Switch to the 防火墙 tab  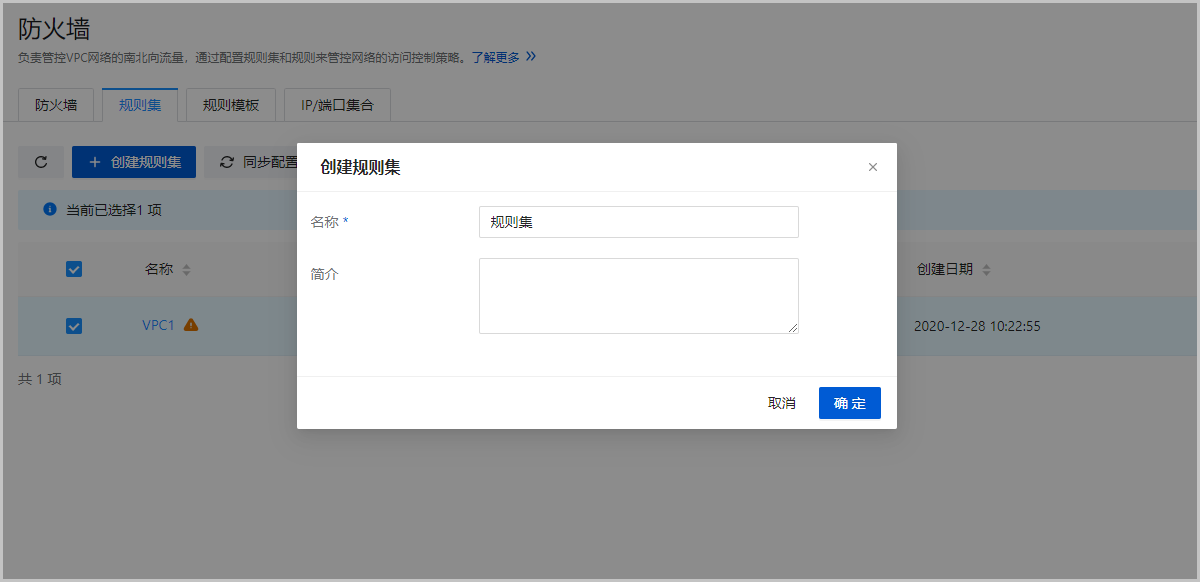[x=56, y=104]
